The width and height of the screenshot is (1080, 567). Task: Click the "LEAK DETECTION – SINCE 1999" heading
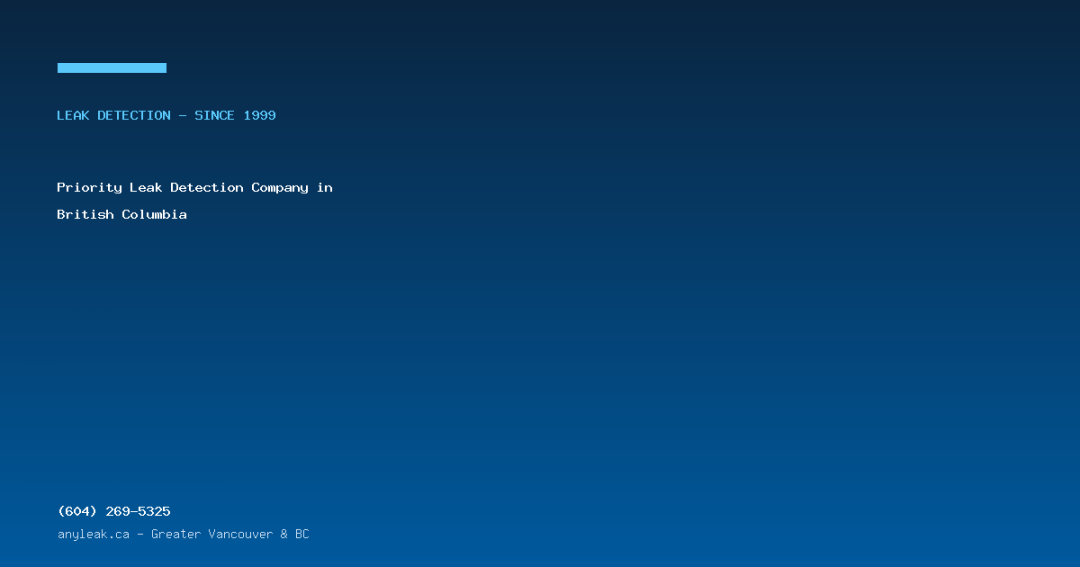tap(166, 116)
